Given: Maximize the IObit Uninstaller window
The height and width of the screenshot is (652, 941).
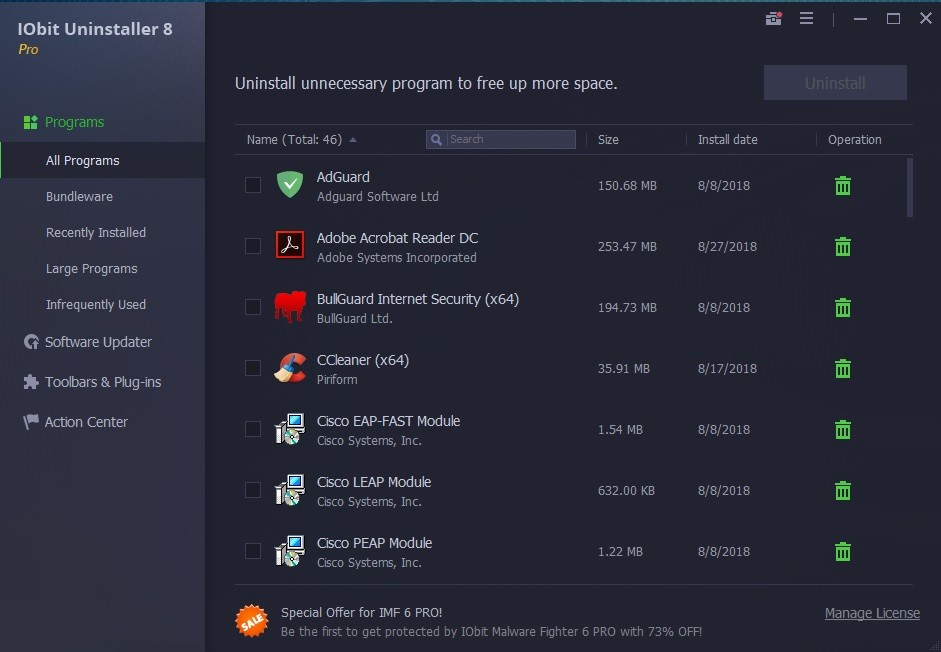Looking at the screenshot, I should point(893,19).
